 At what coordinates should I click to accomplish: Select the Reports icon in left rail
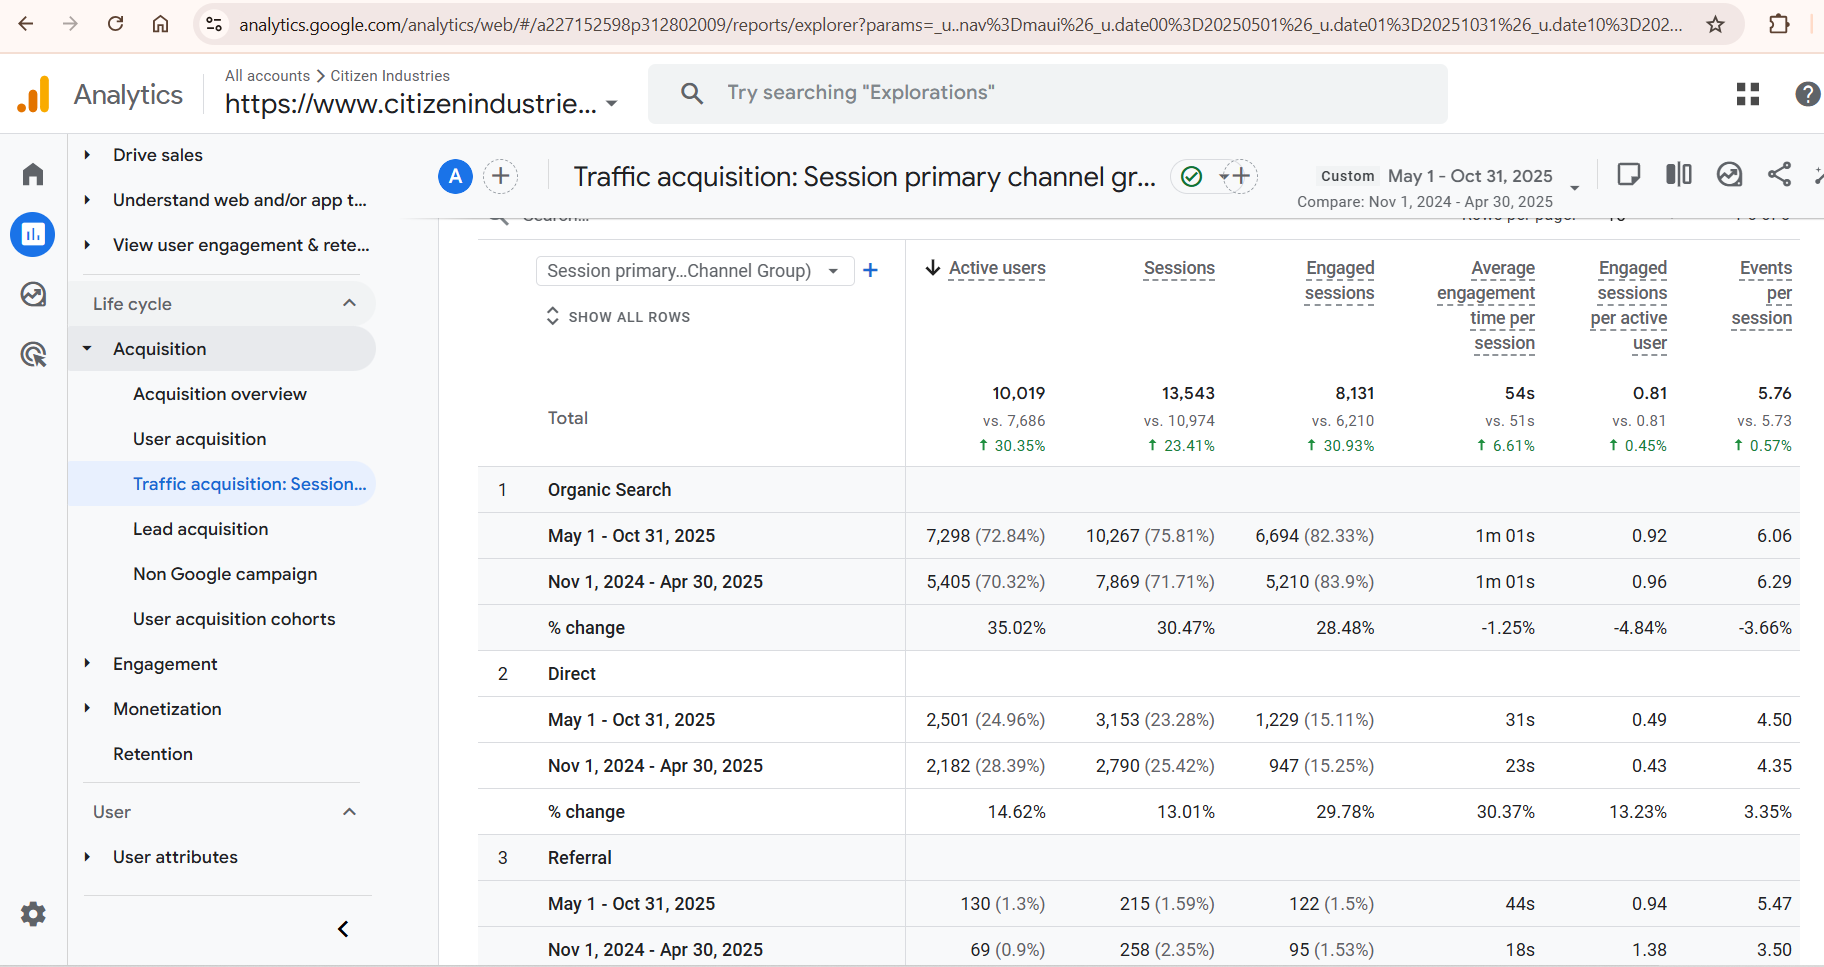[x=33, y=235]
